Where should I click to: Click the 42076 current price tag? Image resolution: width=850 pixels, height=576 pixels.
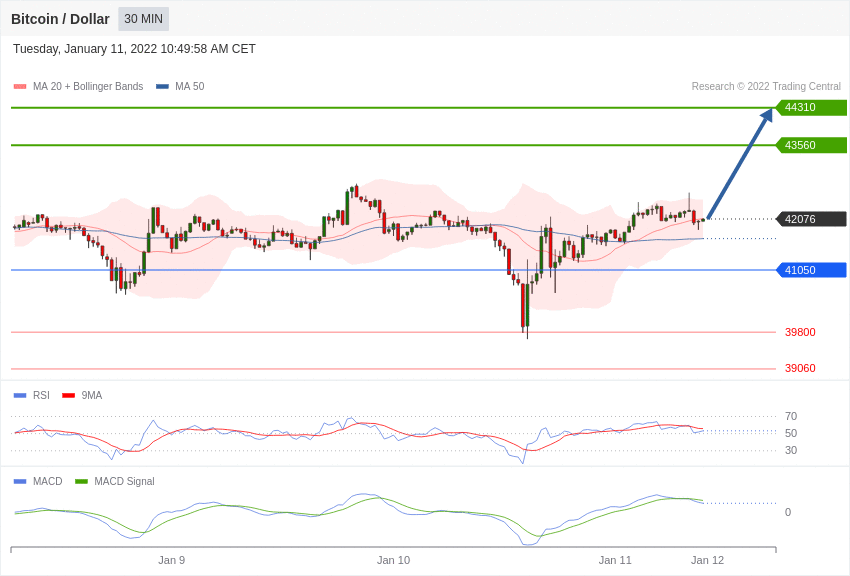[x=811, y=219]
